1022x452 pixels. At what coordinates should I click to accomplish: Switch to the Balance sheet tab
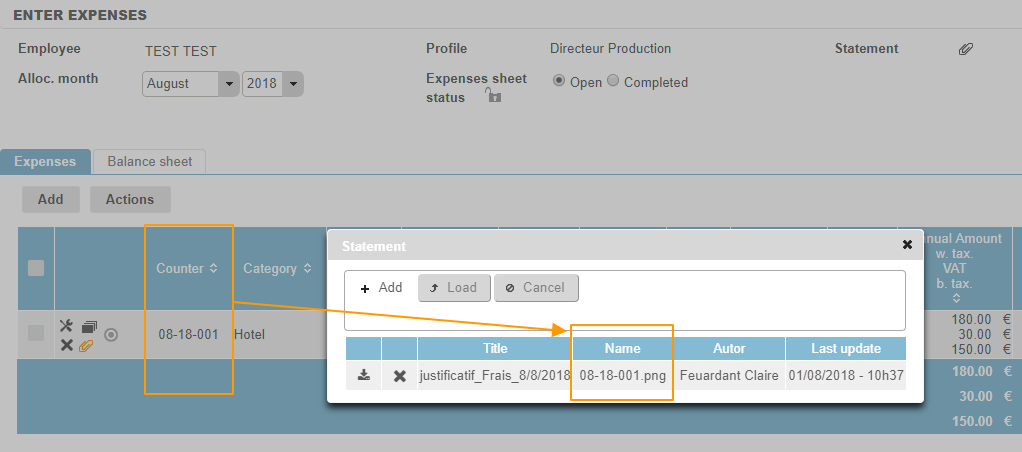(149, 161)
